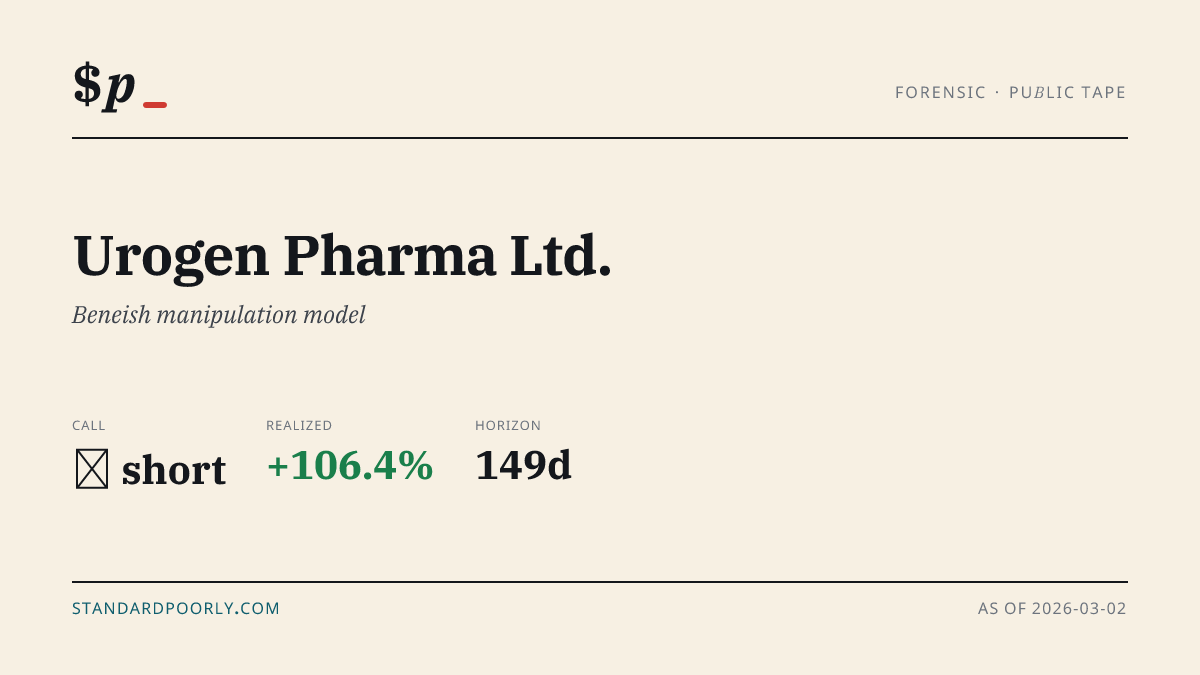
Task: Click the crossed box icon beside short
Action: pyautogui.click(x=92, y=469)
